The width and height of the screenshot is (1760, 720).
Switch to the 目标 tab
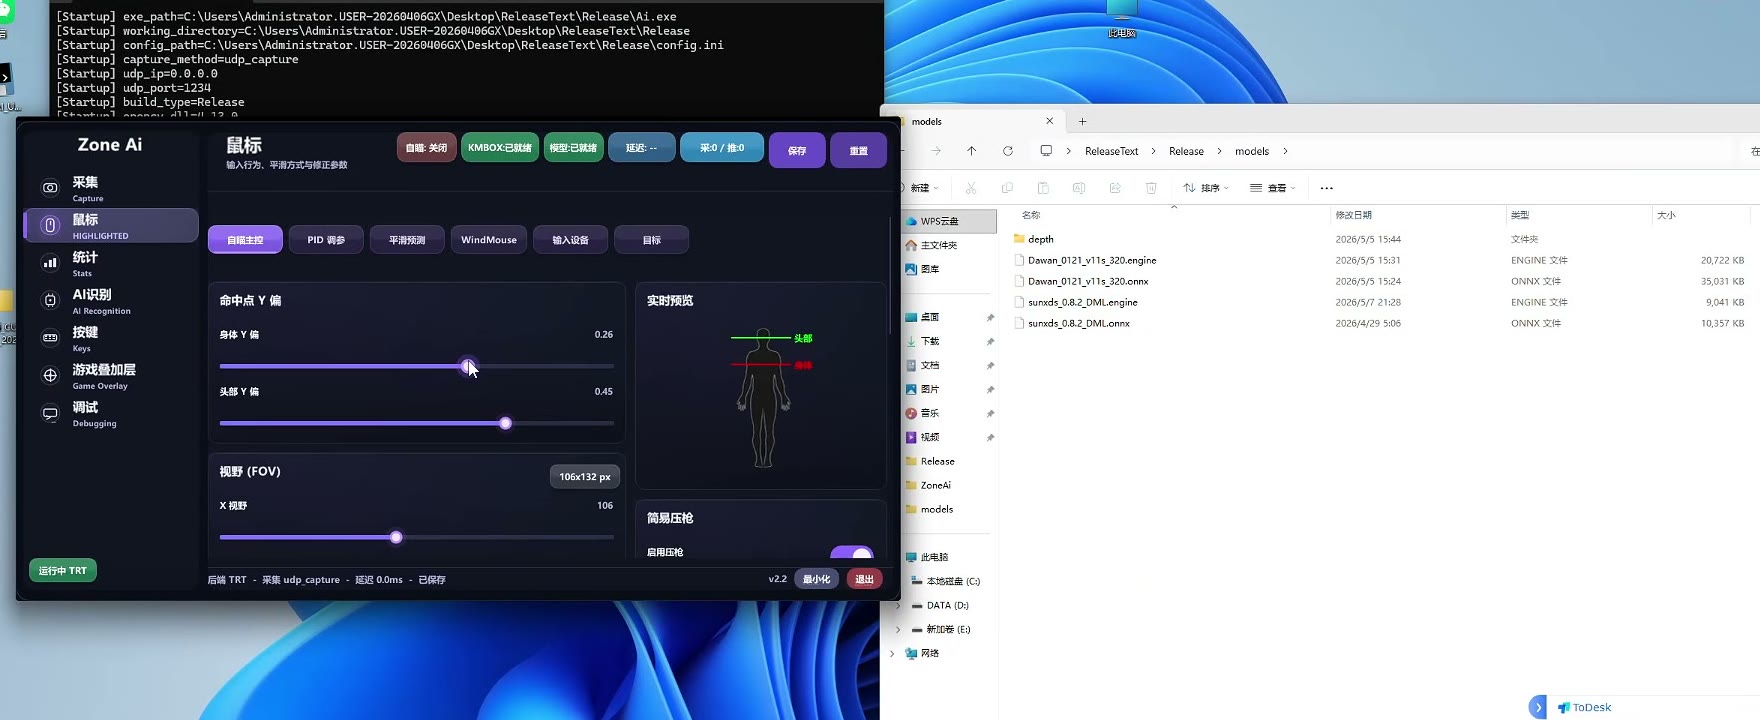[652, 240]
